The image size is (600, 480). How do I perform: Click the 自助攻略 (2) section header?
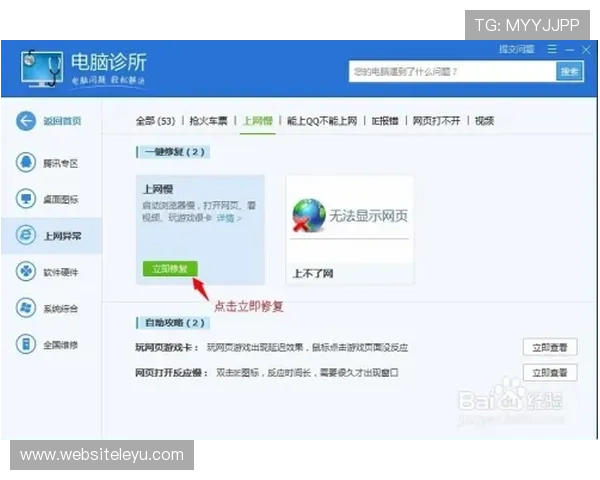tap(174, 323)
